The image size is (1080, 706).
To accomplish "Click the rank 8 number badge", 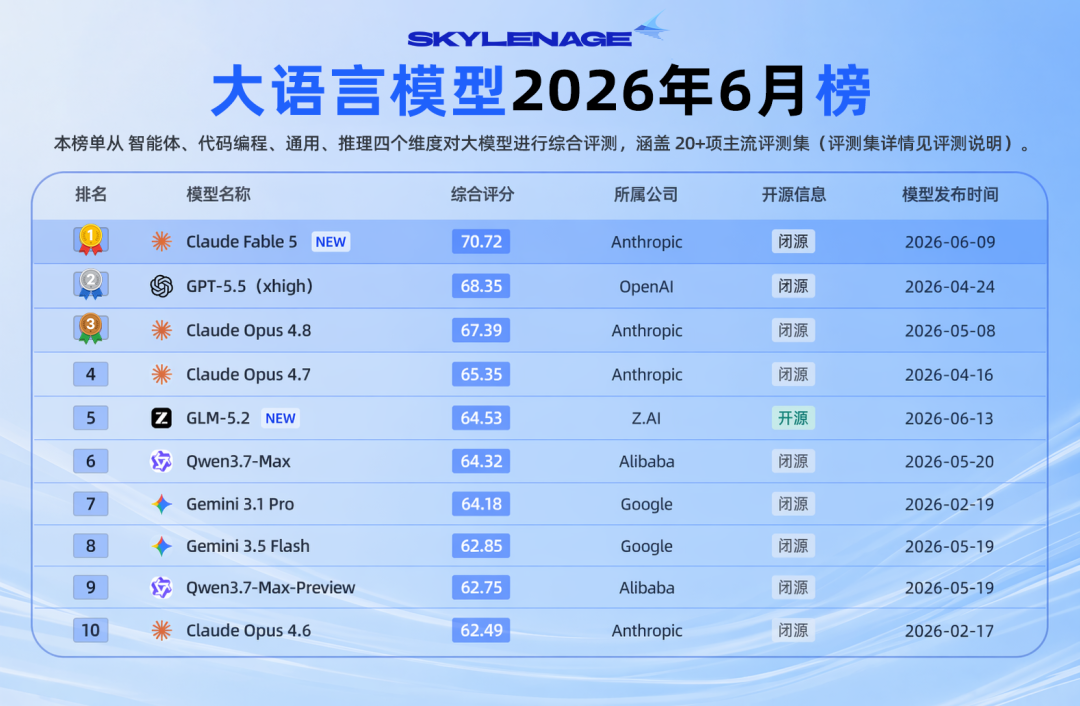I will pyautogui.click(x=91, y=546).
